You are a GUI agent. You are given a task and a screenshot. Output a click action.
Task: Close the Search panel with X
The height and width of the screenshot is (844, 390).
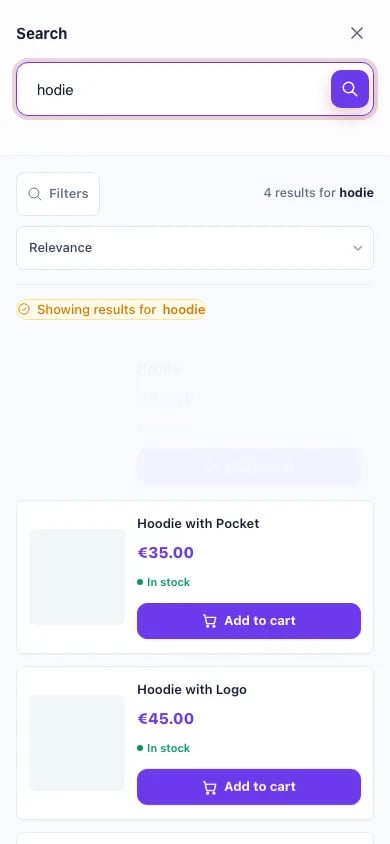(357, 33)
